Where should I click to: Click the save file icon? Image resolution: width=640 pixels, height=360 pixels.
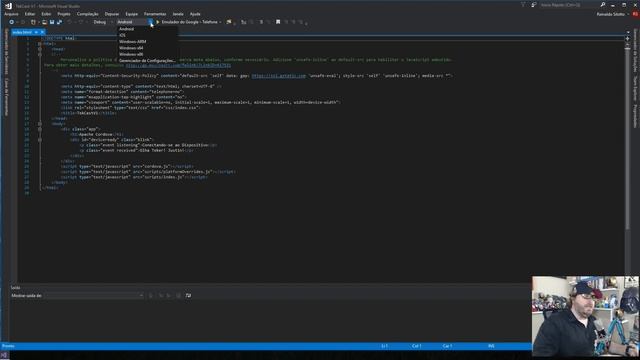point(52,22)
